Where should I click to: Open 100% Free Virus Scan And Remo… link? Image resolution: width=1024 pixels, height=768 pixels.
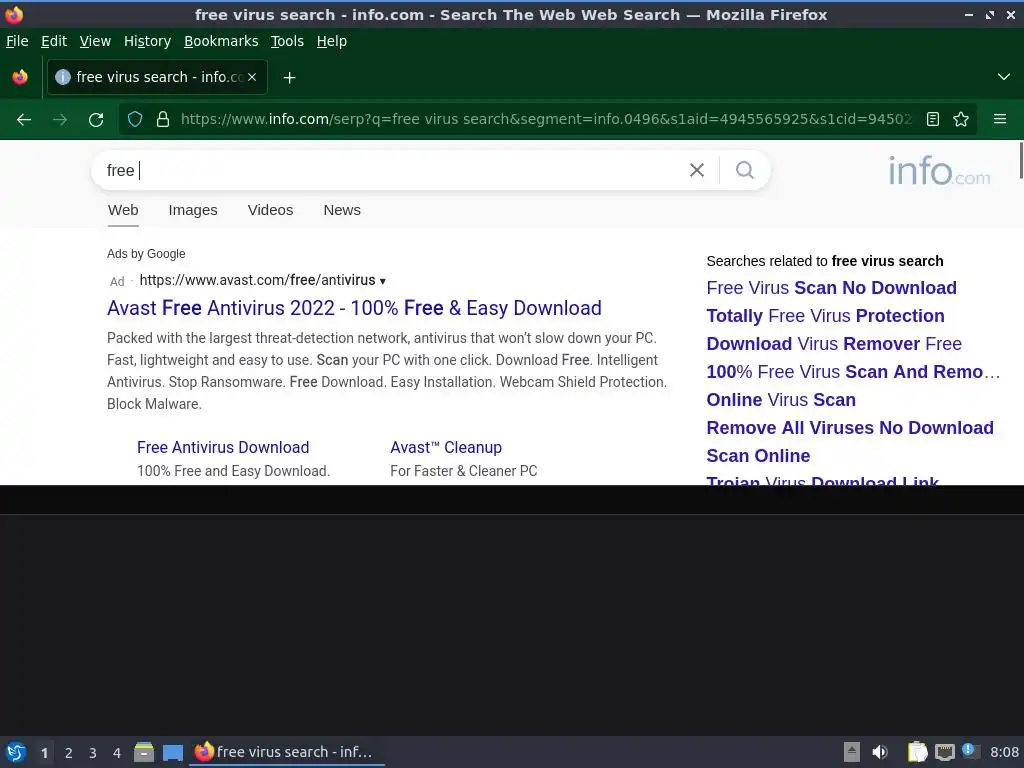click(x=853, y=372)
